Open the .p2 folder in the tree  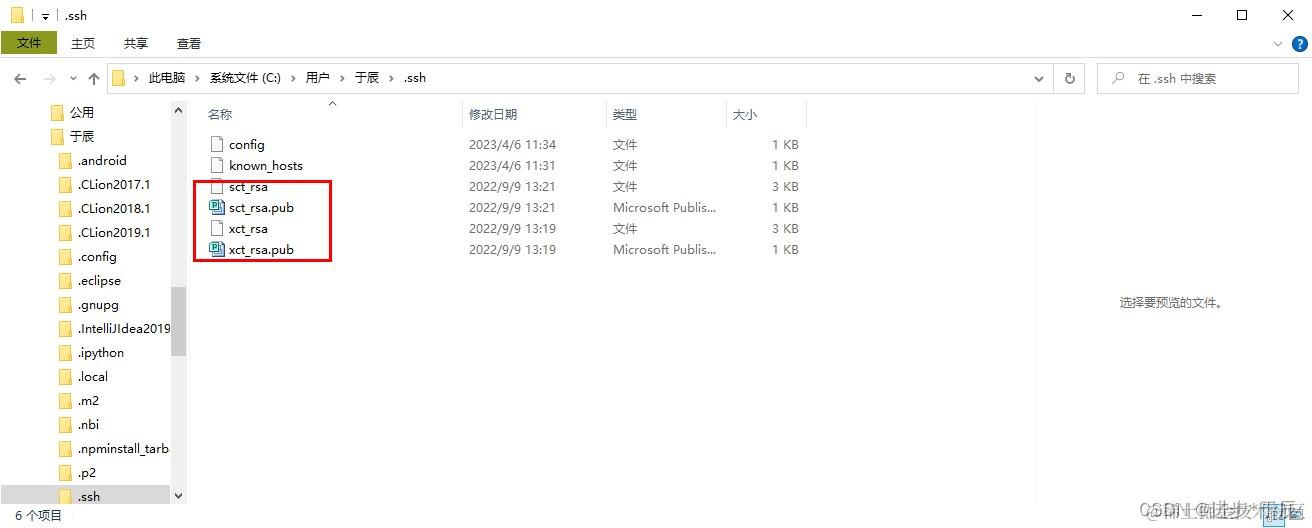87,473
